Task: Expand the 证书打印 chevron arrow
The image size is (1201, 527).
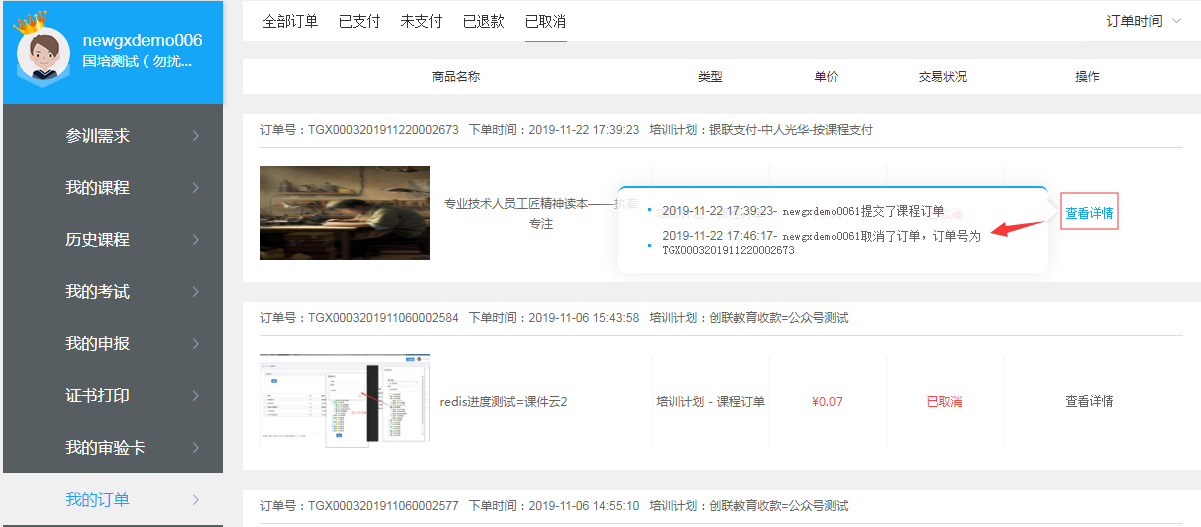Action: point(195,396)
